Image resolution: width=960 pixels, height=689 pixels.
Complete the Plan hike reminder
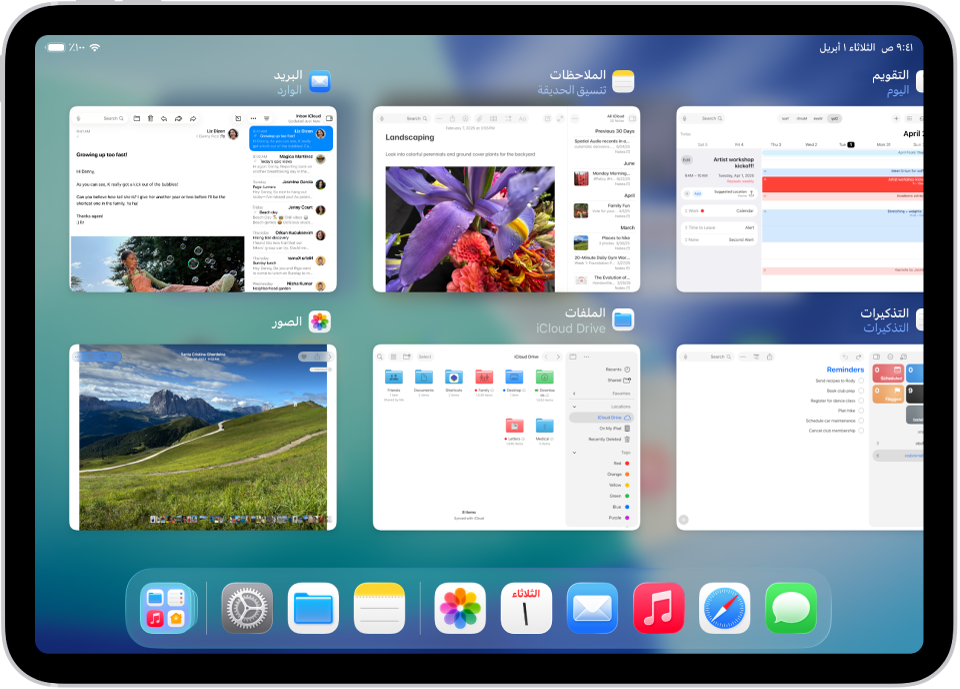(x=861, y=410)
